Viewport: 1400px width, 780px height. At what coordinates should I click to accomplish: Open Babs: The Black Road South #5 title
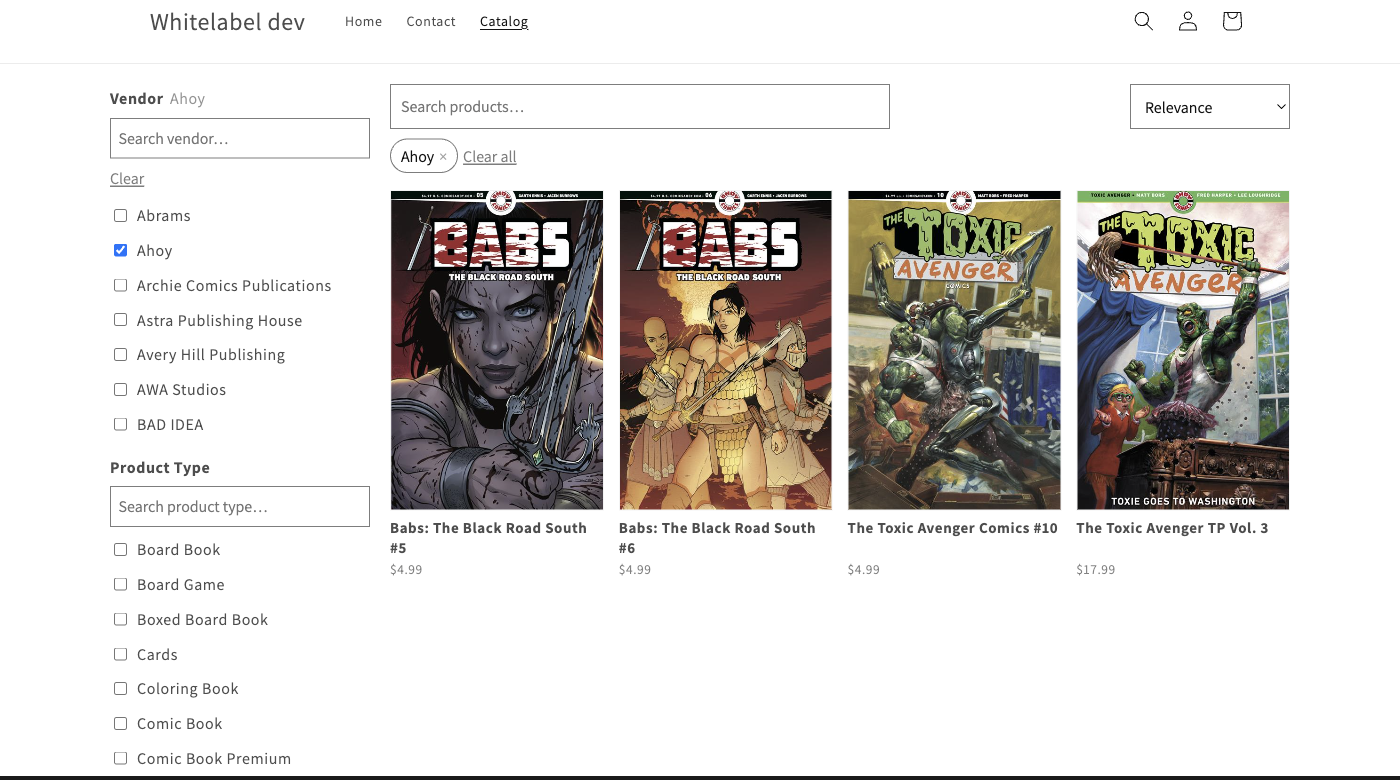click(x=489, y=538)
